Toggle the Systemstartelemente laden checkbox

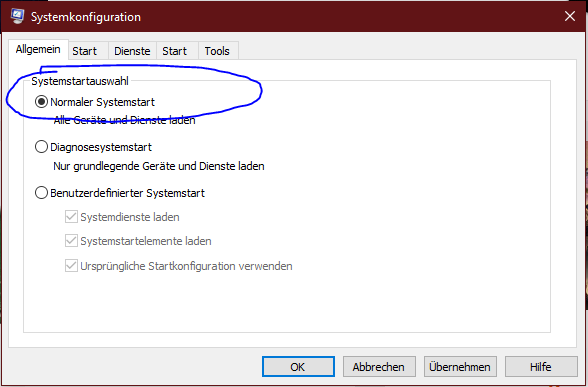click(71, 241)
